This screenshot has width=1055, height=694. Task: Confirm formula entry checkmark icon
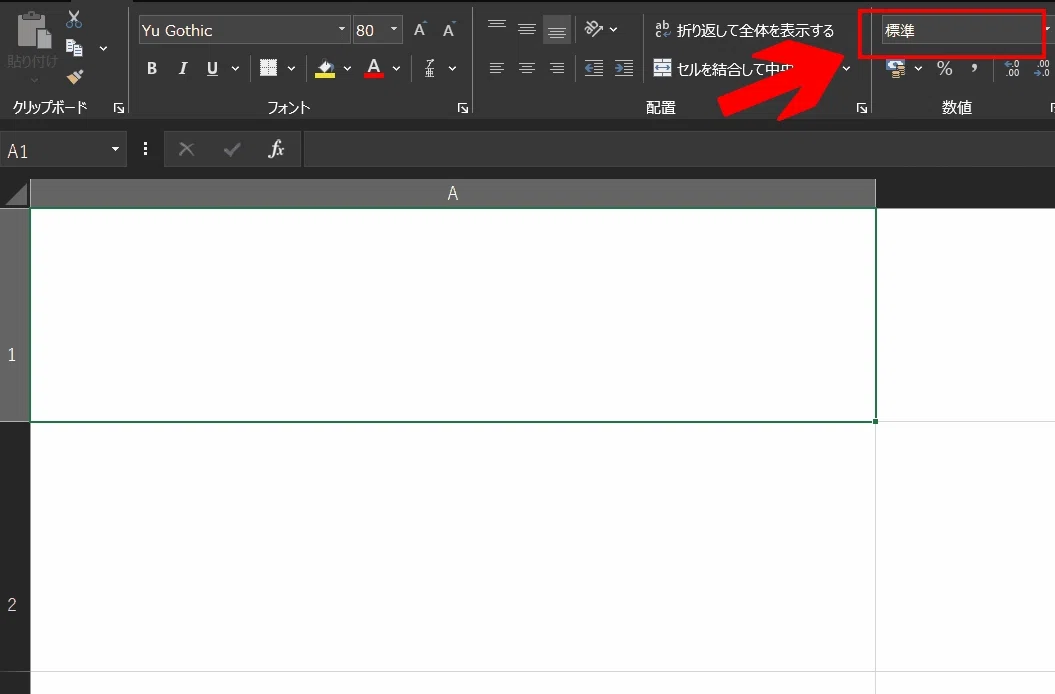tap(232, 149)
